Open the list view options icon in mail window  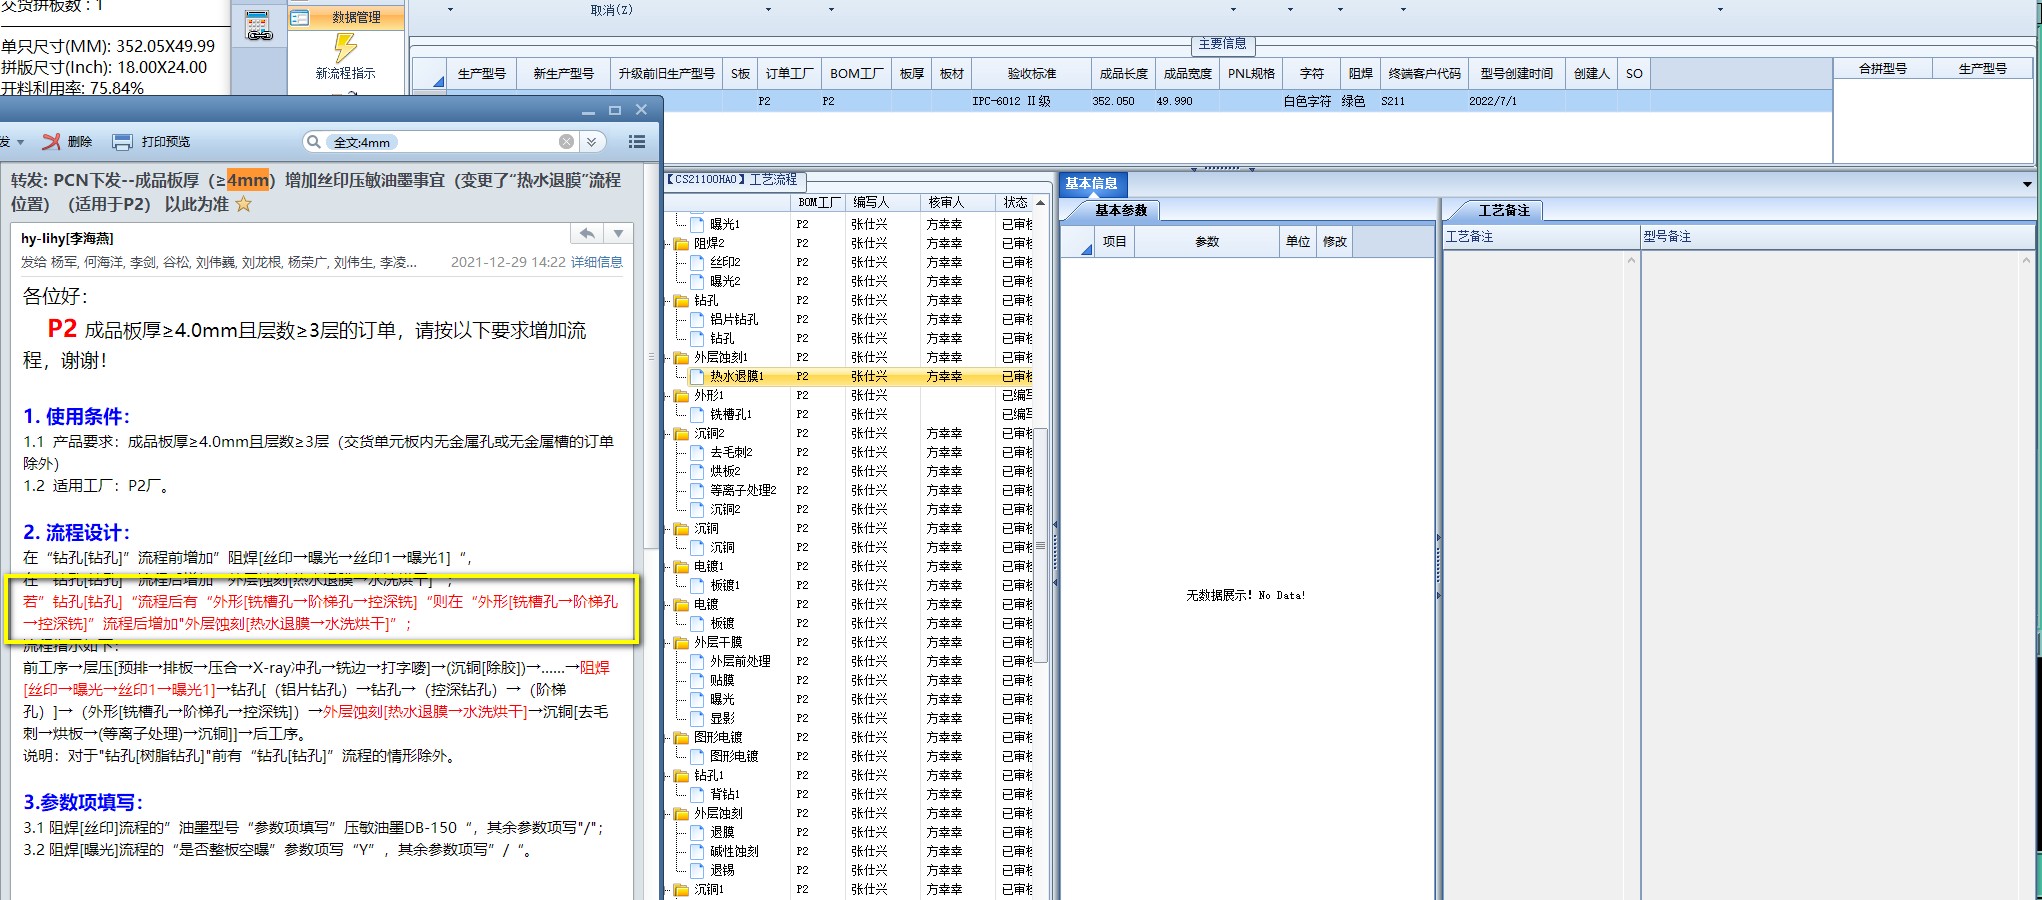click(x=637, y=142)
